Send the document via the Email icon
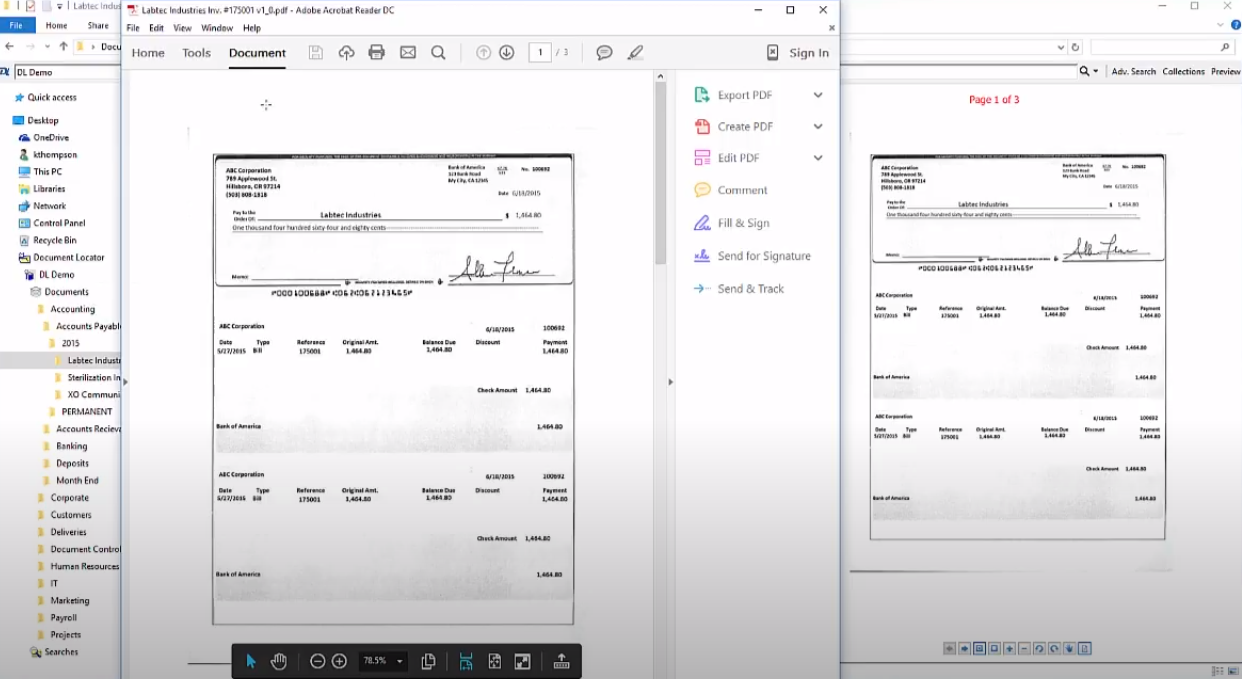The height and width of the screenshot is (679, 1242). pyautogui.click(x=407, y=52)
